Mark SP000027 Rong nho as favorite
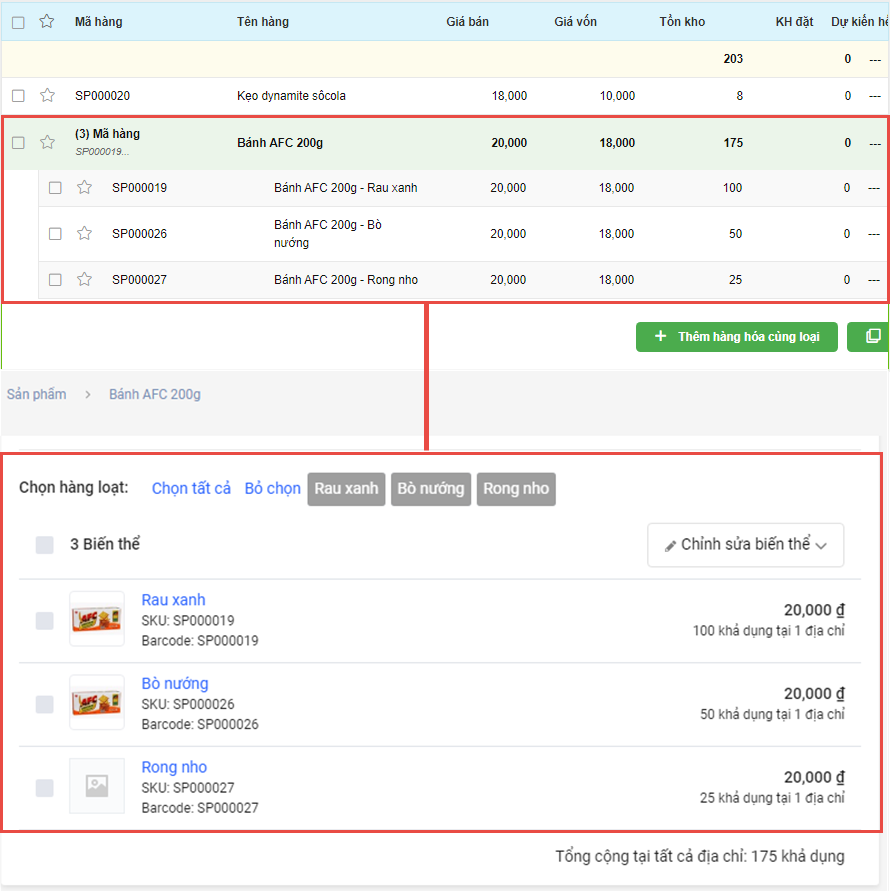This screenshot has height=891, width=890. [x=85, y=280]
